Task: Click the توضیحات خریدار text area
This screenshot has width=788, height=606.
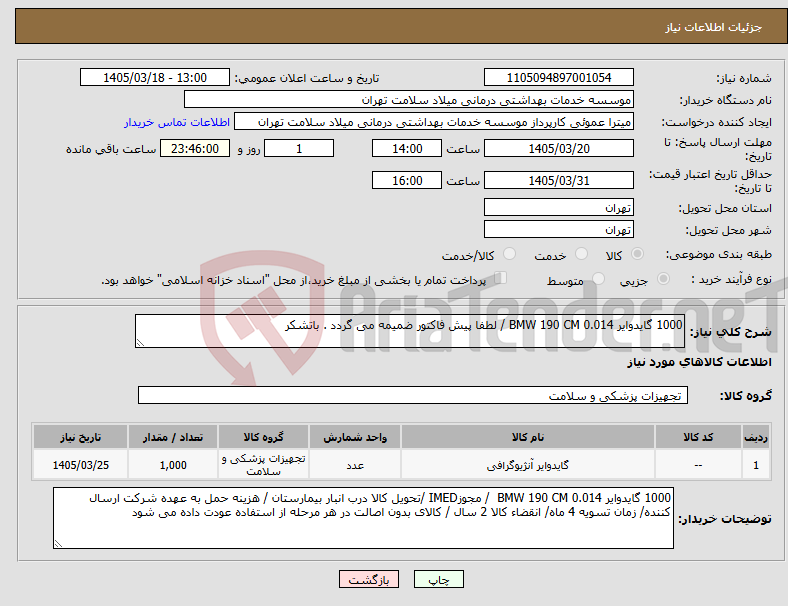Action: point(363,518)
